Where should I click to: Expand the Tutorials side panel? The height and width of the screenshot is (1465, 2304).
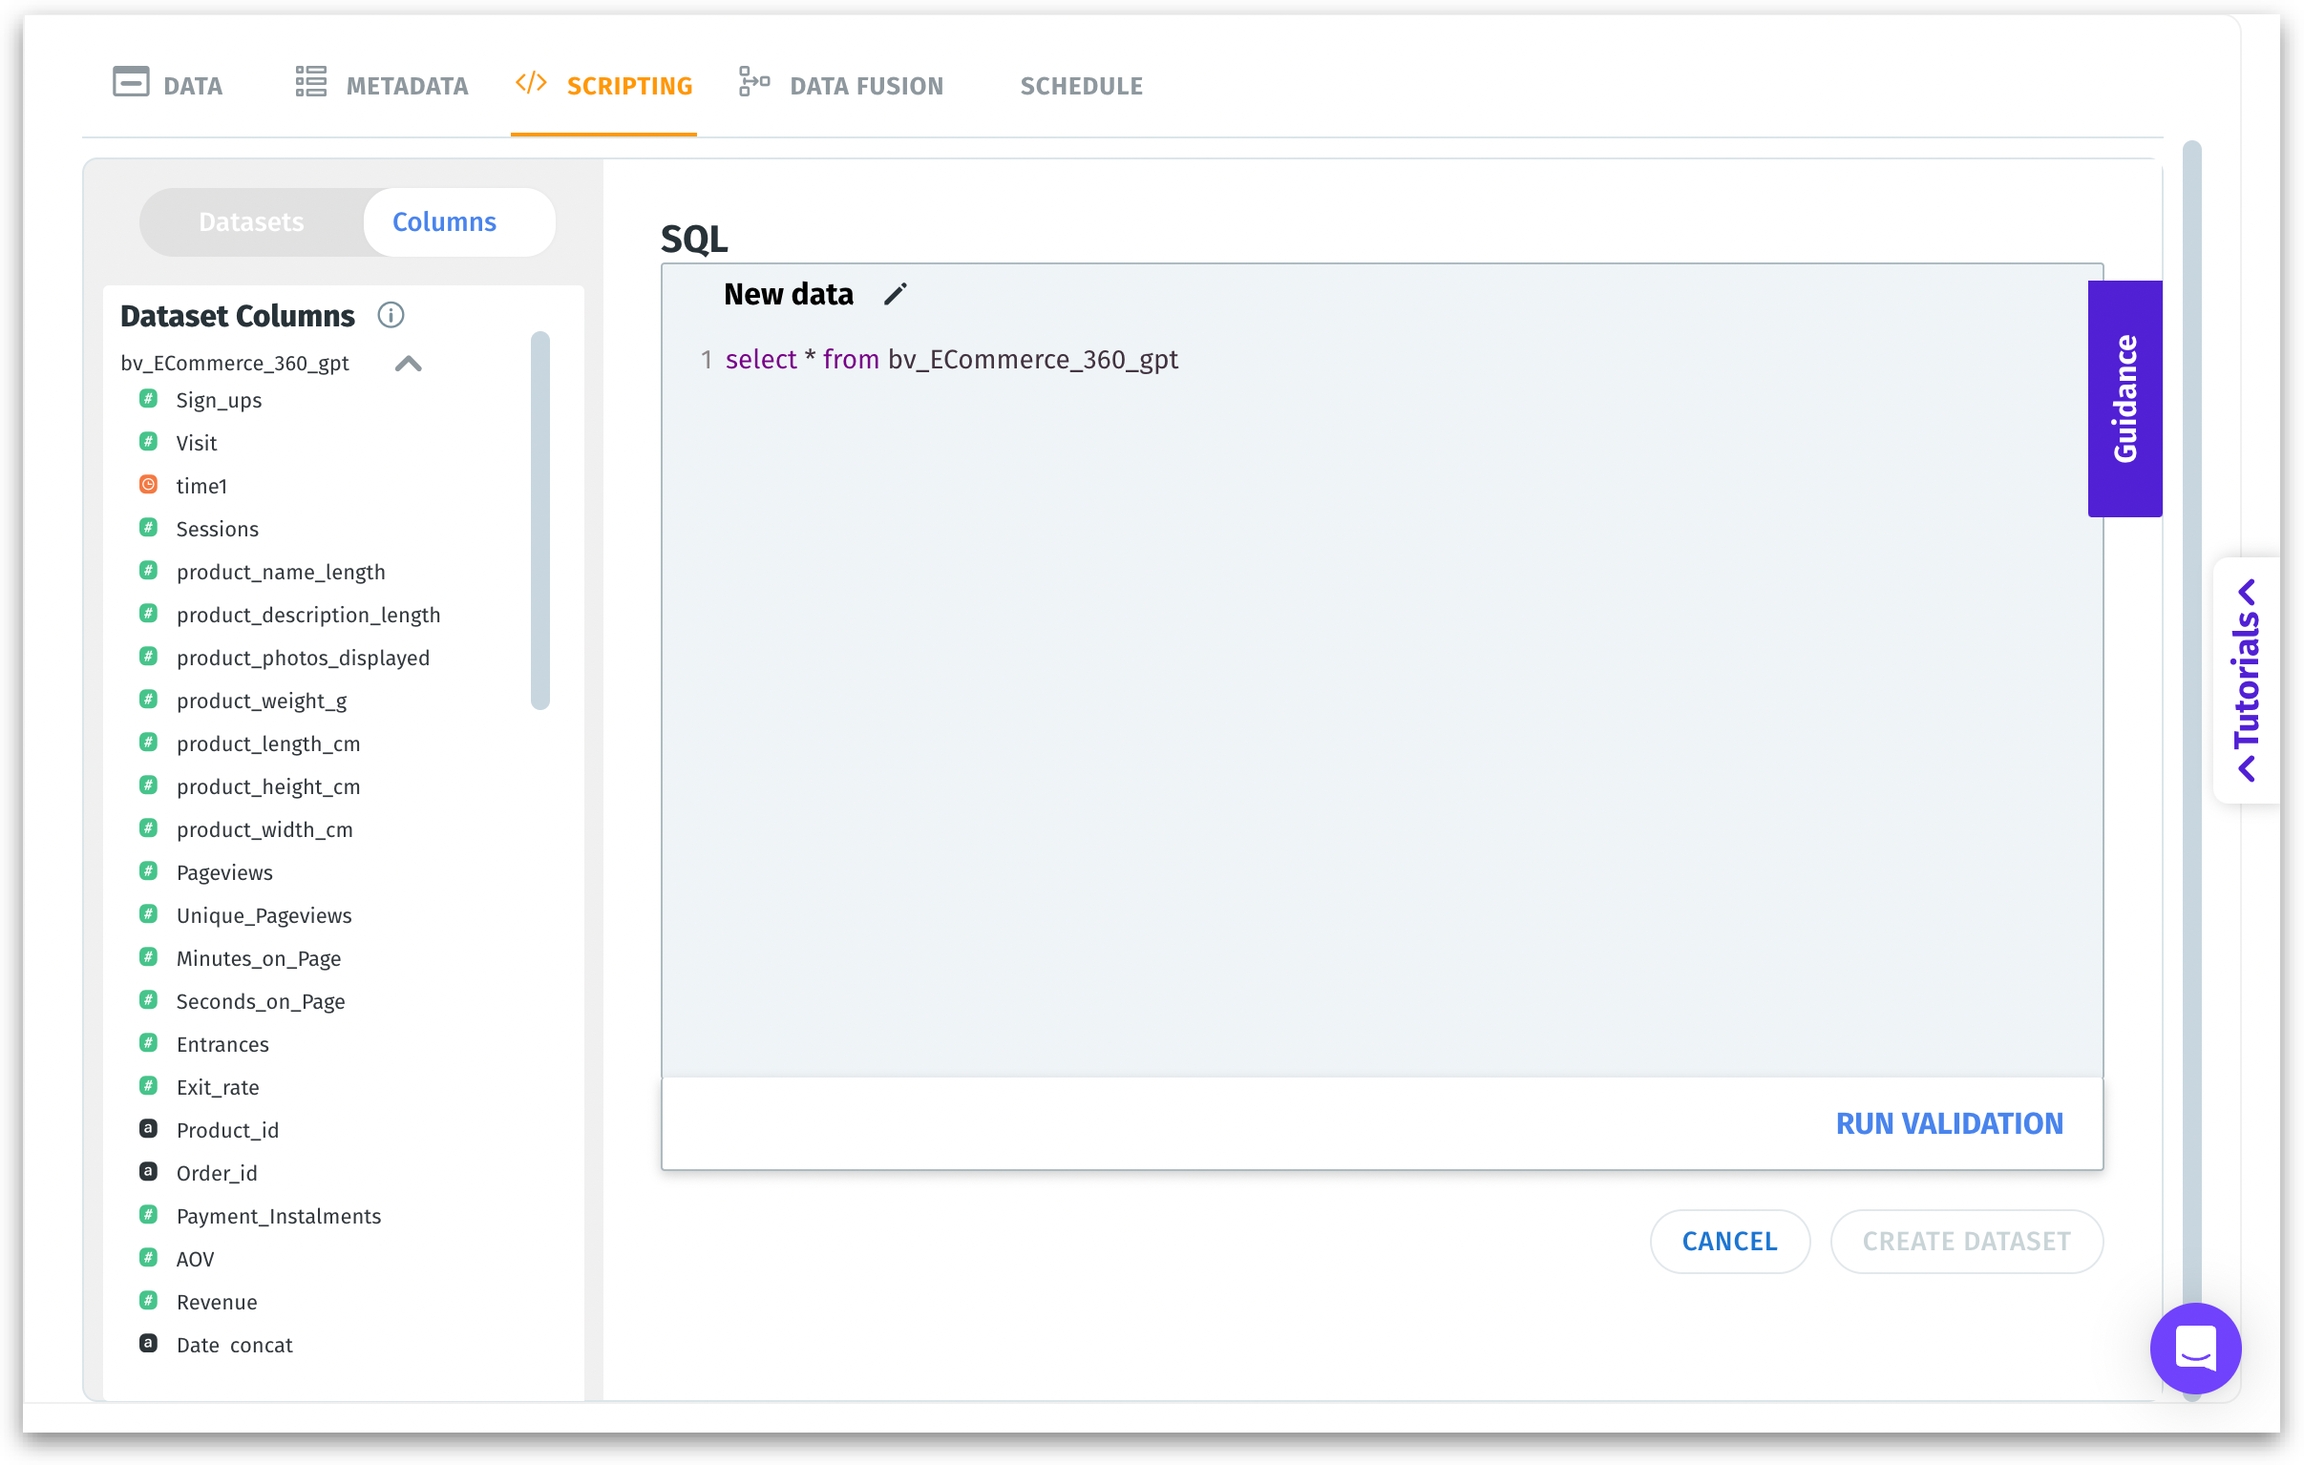tap(2247, 680)
